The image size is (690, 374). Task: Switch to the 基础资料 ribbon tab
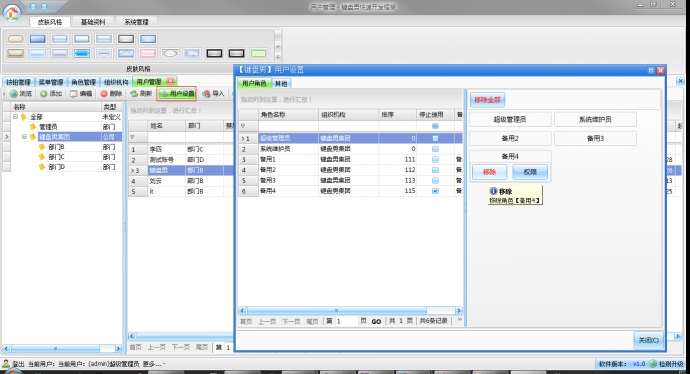[x=93, y=22]
